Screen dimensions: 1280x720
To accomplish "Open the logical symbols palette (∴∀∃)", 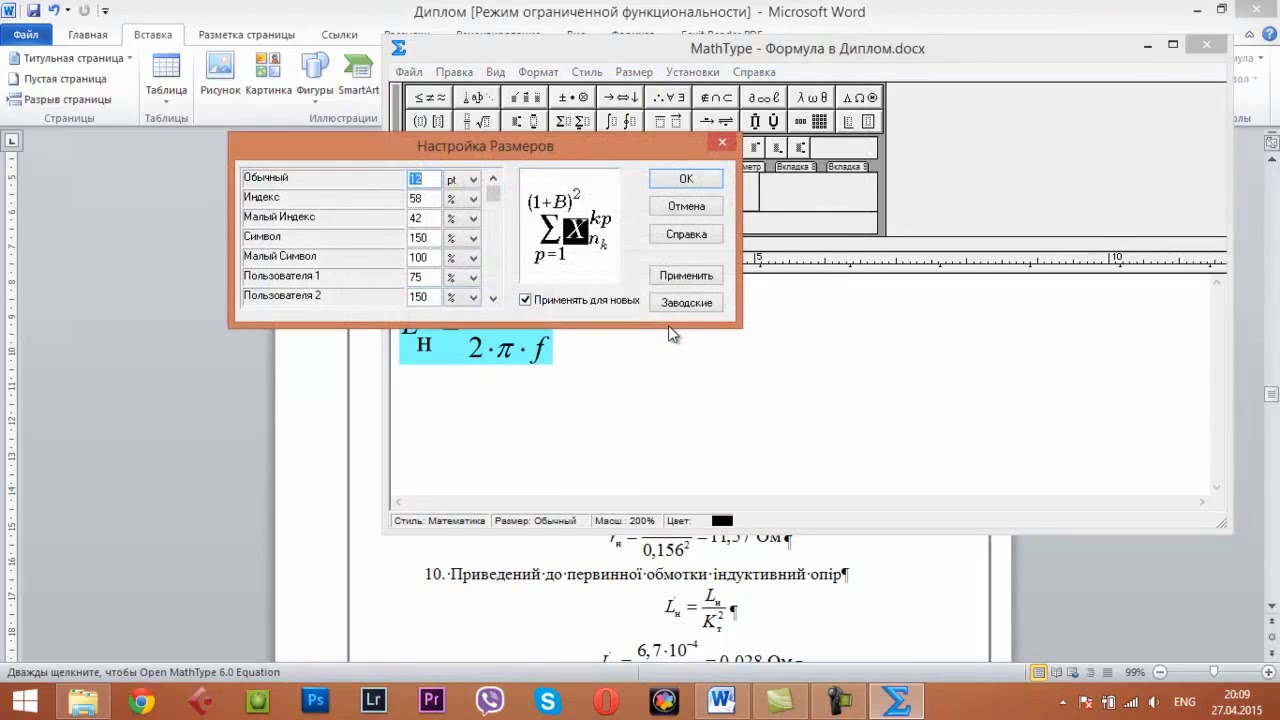I will click(x=669, y=97).
